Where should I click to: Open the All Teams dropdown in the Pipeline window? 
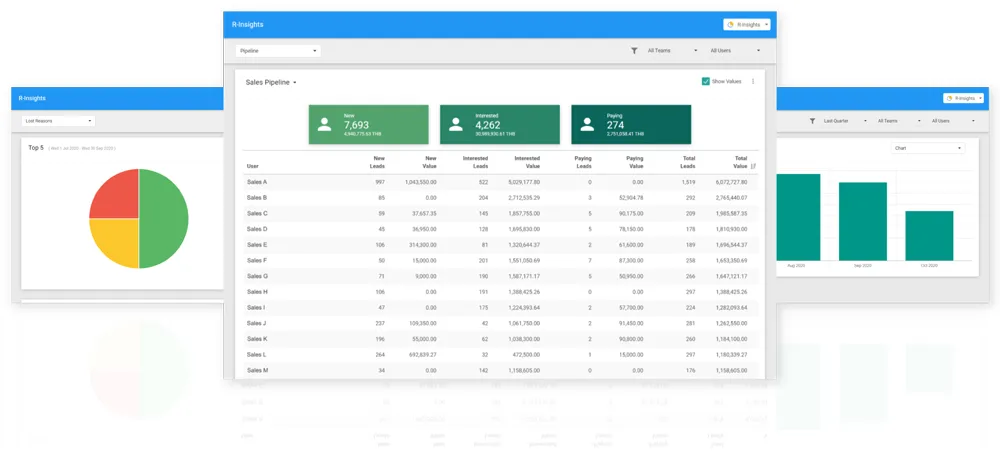tap(673, 50)
